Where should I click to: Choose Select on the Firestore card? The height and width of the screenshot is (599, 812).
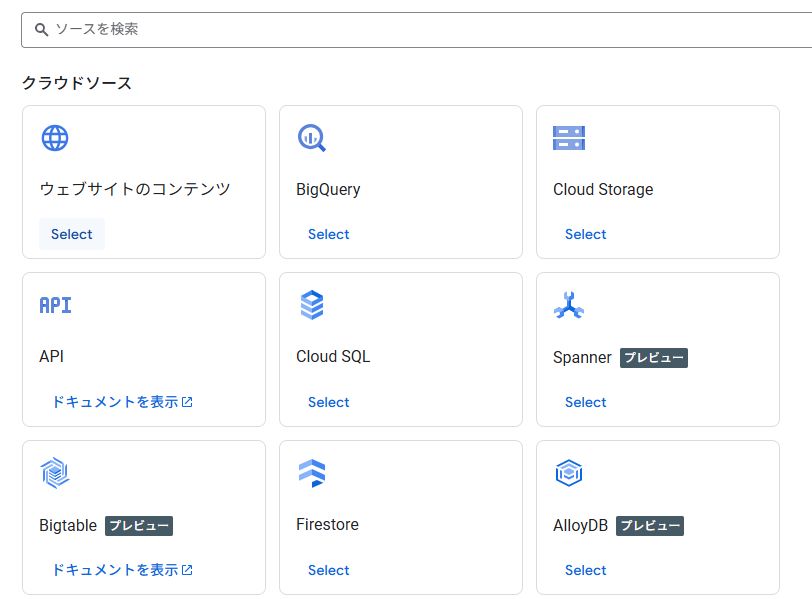[329, 570]
